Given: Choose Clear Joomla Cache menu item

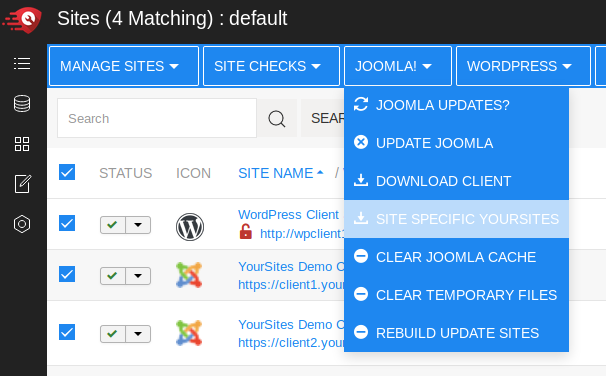Looking at the screenshot, I should pos(456,257).
